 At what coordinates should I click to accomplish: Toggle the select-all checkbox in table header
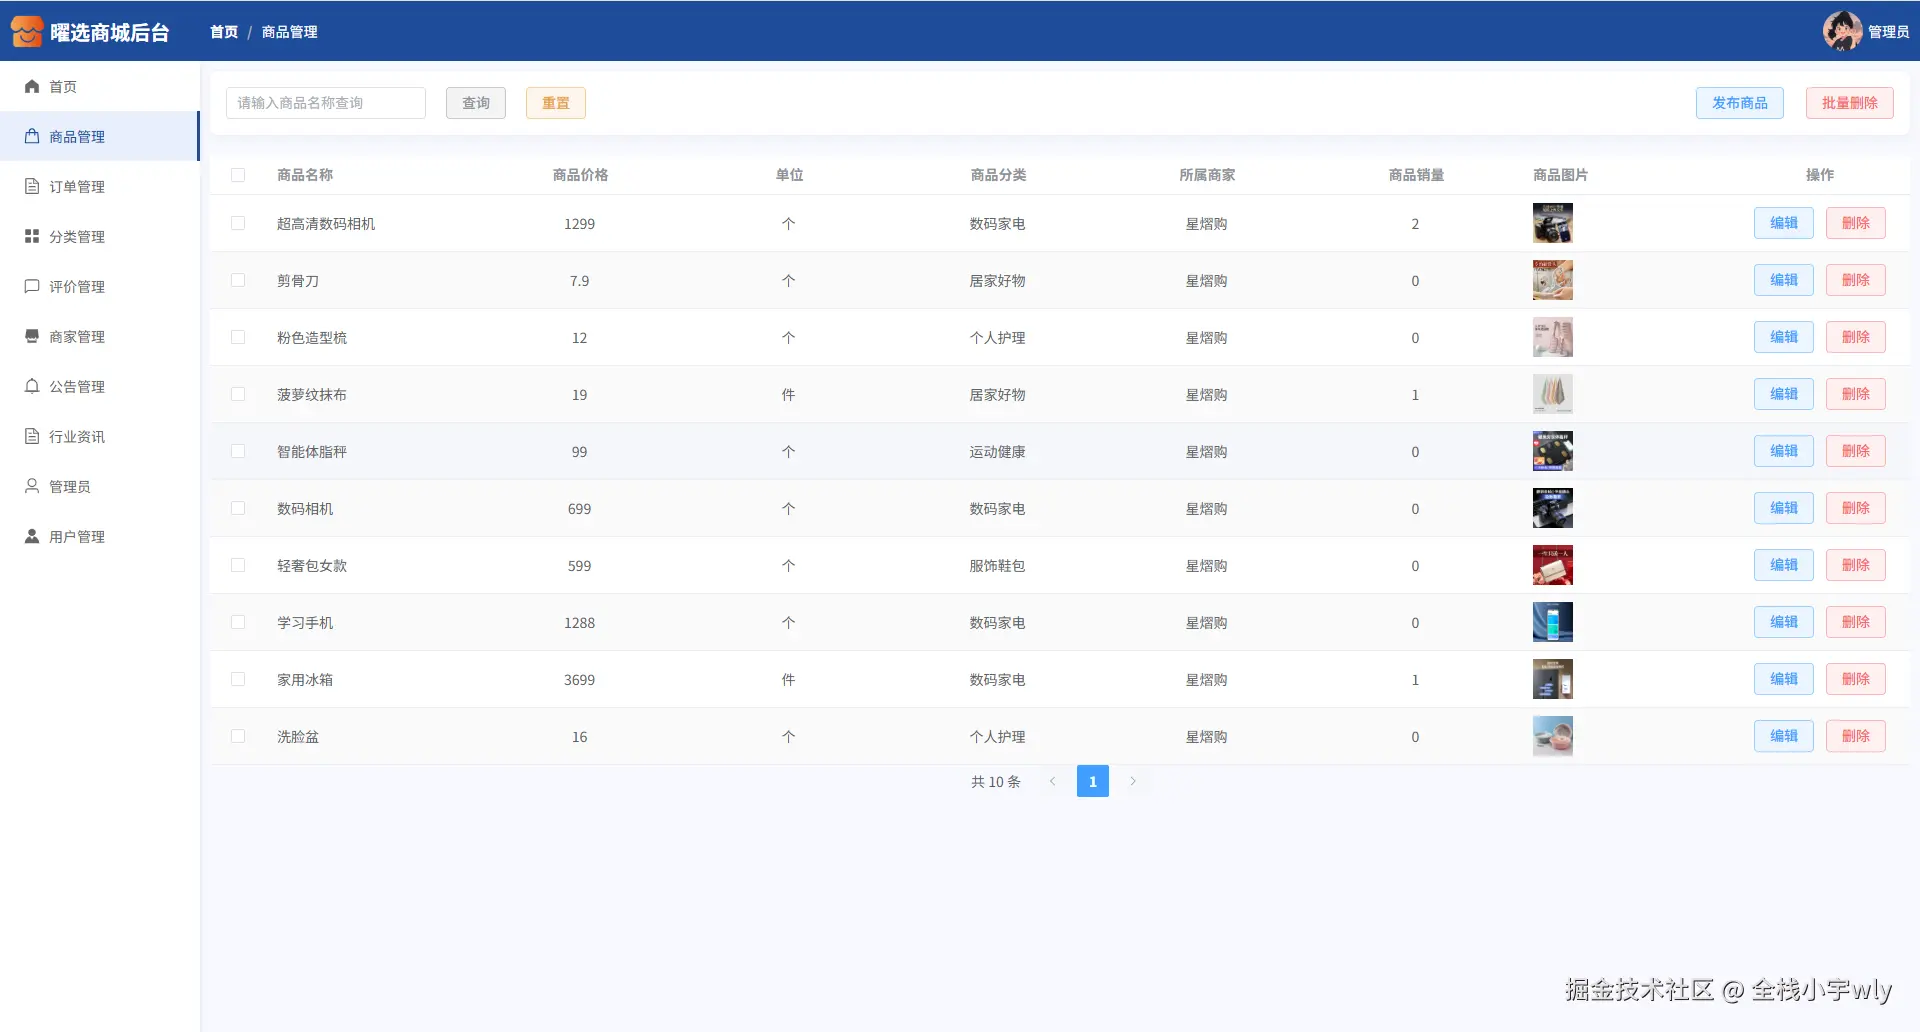(x=238, y=175)
